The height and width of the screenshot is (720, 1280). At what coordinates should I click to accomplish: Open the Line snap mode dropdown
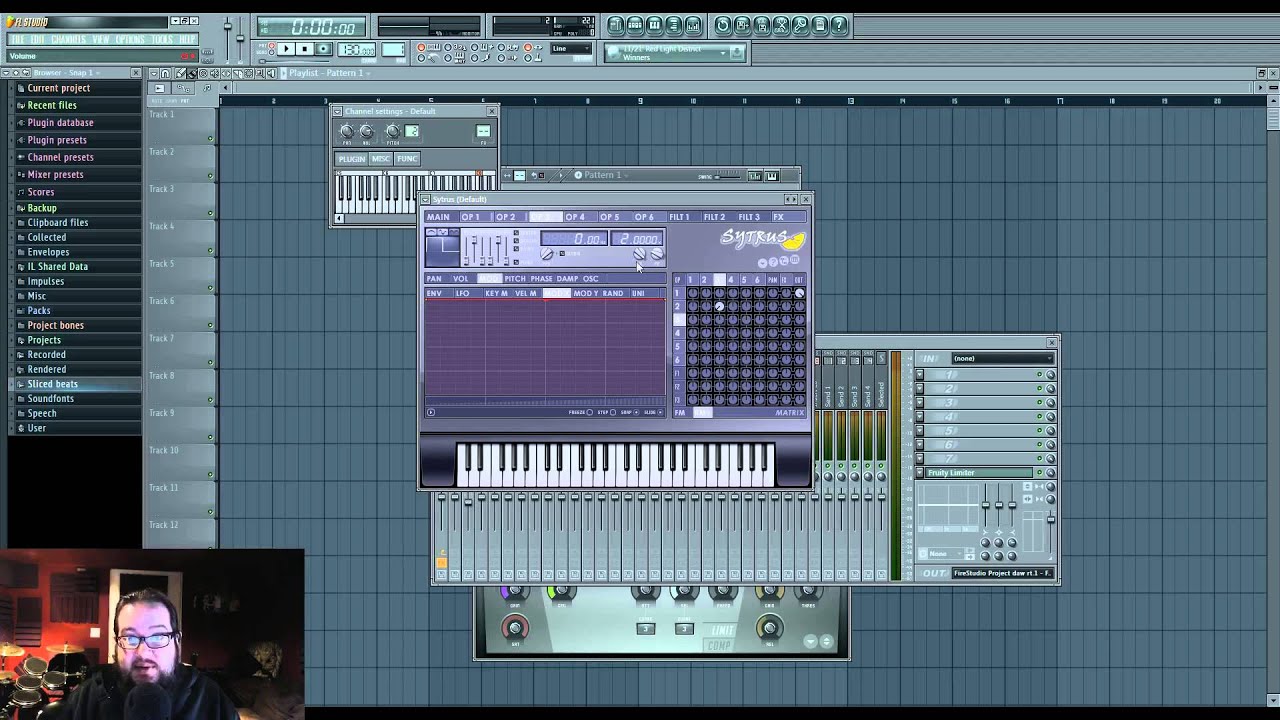tap(571, 48)
